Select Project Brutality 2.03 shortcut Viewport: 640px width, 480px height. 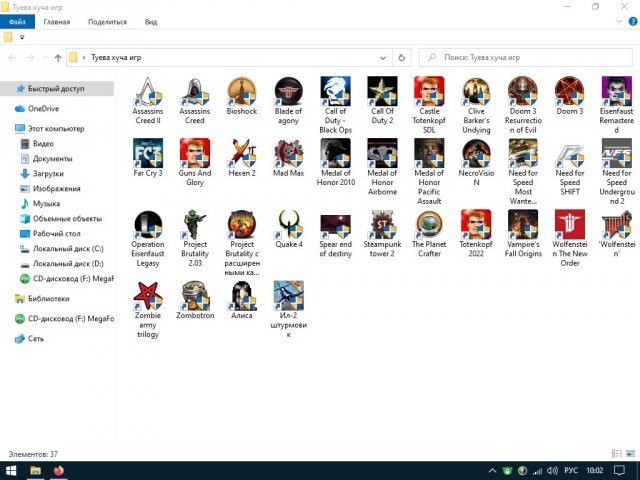tap(195, 238)
